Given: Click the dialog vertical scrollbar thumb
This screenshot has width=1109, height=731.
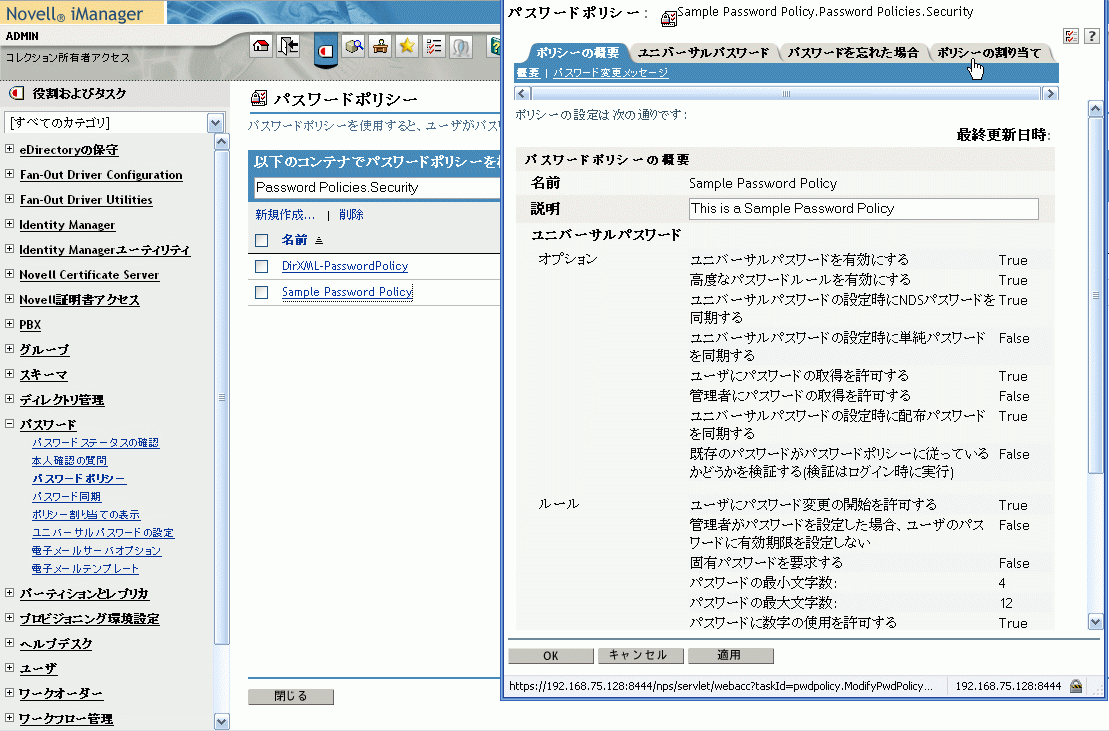Looking at the screenshot, I should point(1096,296).
